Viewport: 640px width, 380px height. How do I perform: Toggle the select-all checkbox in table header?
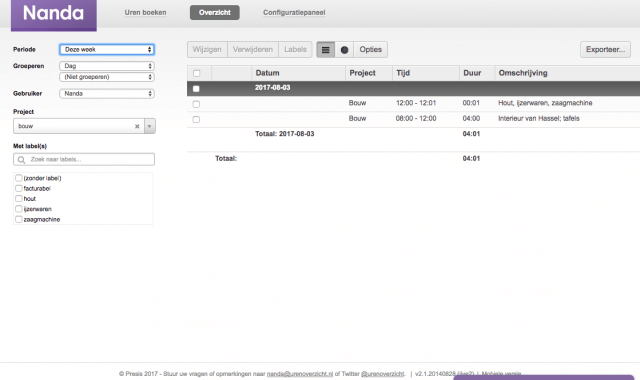point(196,73)
